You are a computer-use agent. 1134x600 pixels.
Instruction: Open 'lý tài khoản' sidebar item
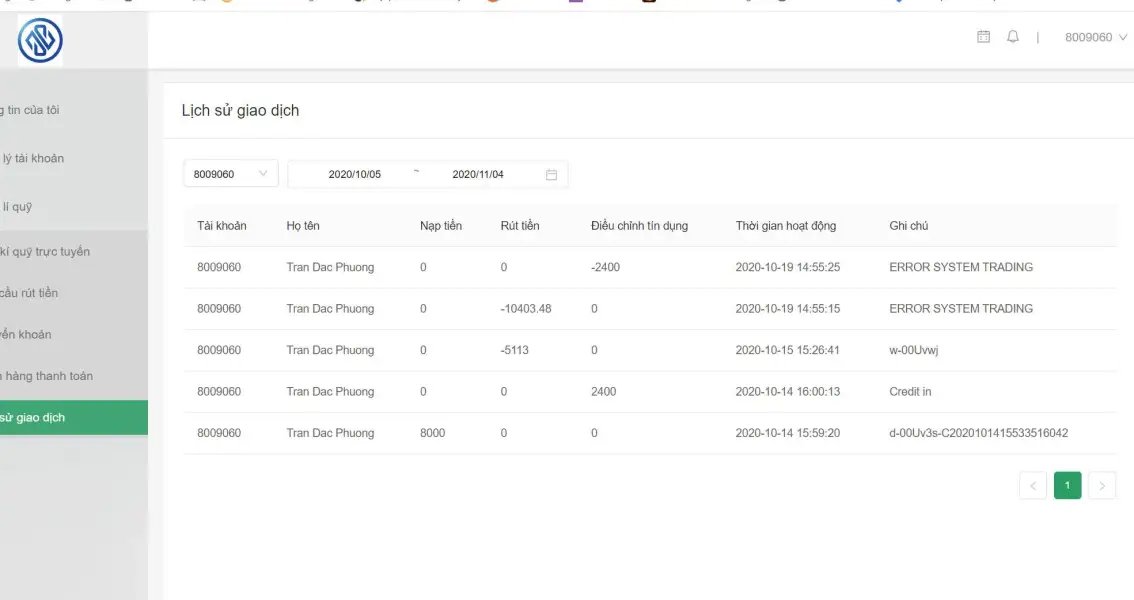tap(33, 158)
